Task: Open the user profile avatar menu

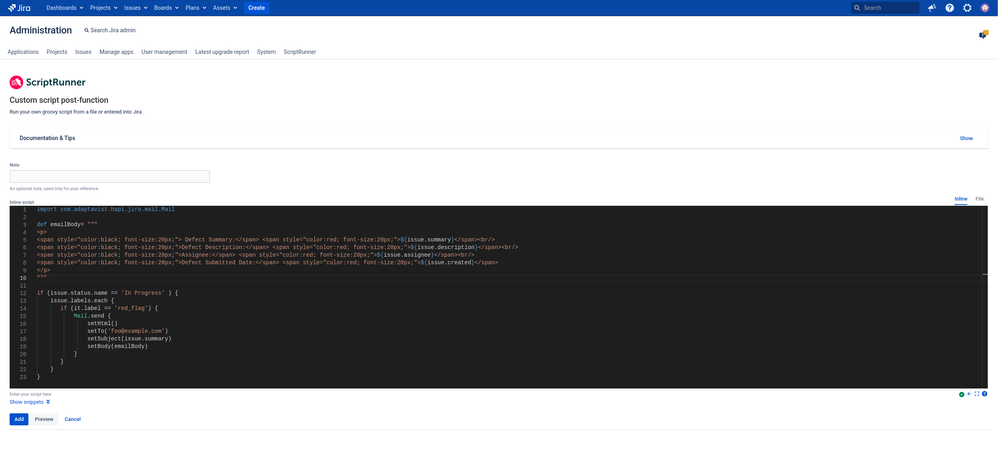Action: [985, 8]
